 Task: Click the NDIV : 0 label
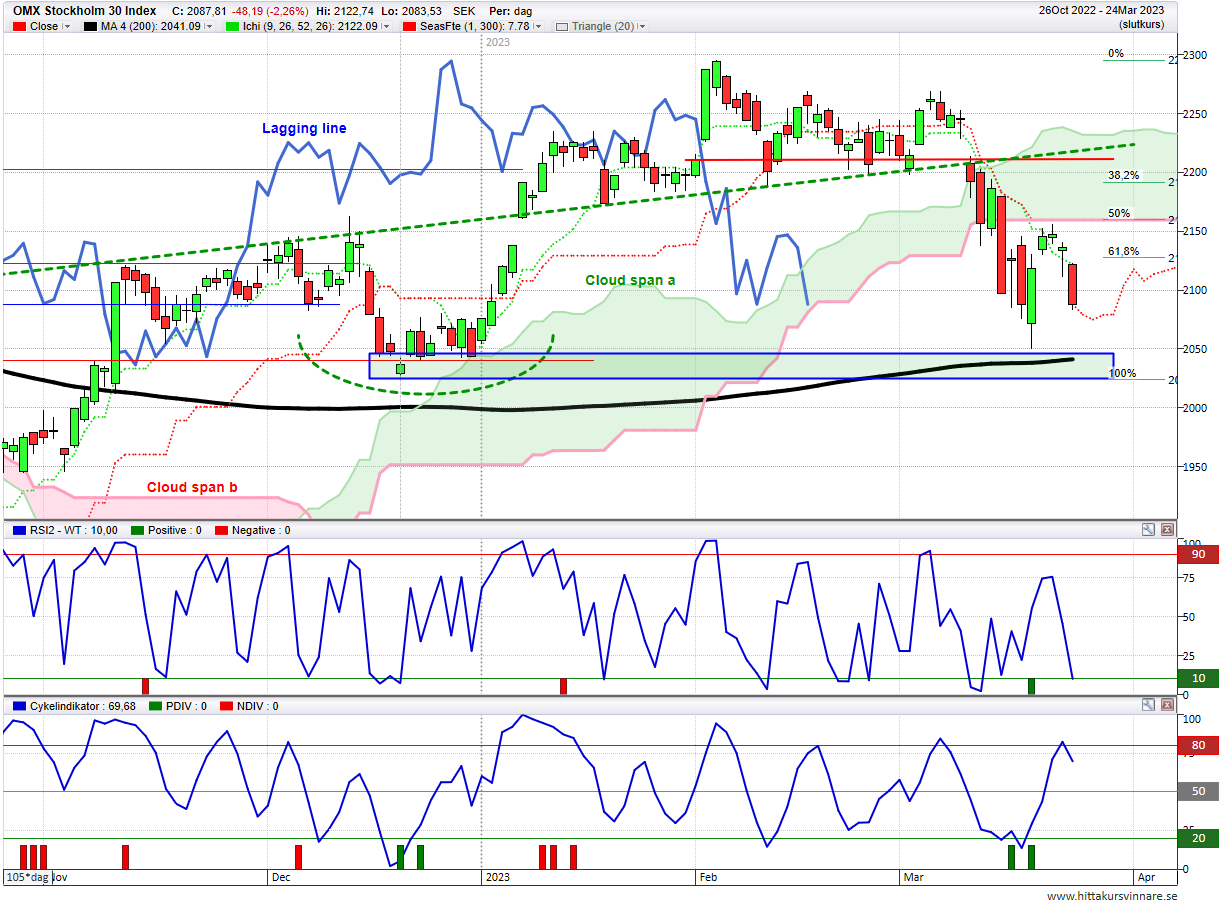click(x=255, y=706)
